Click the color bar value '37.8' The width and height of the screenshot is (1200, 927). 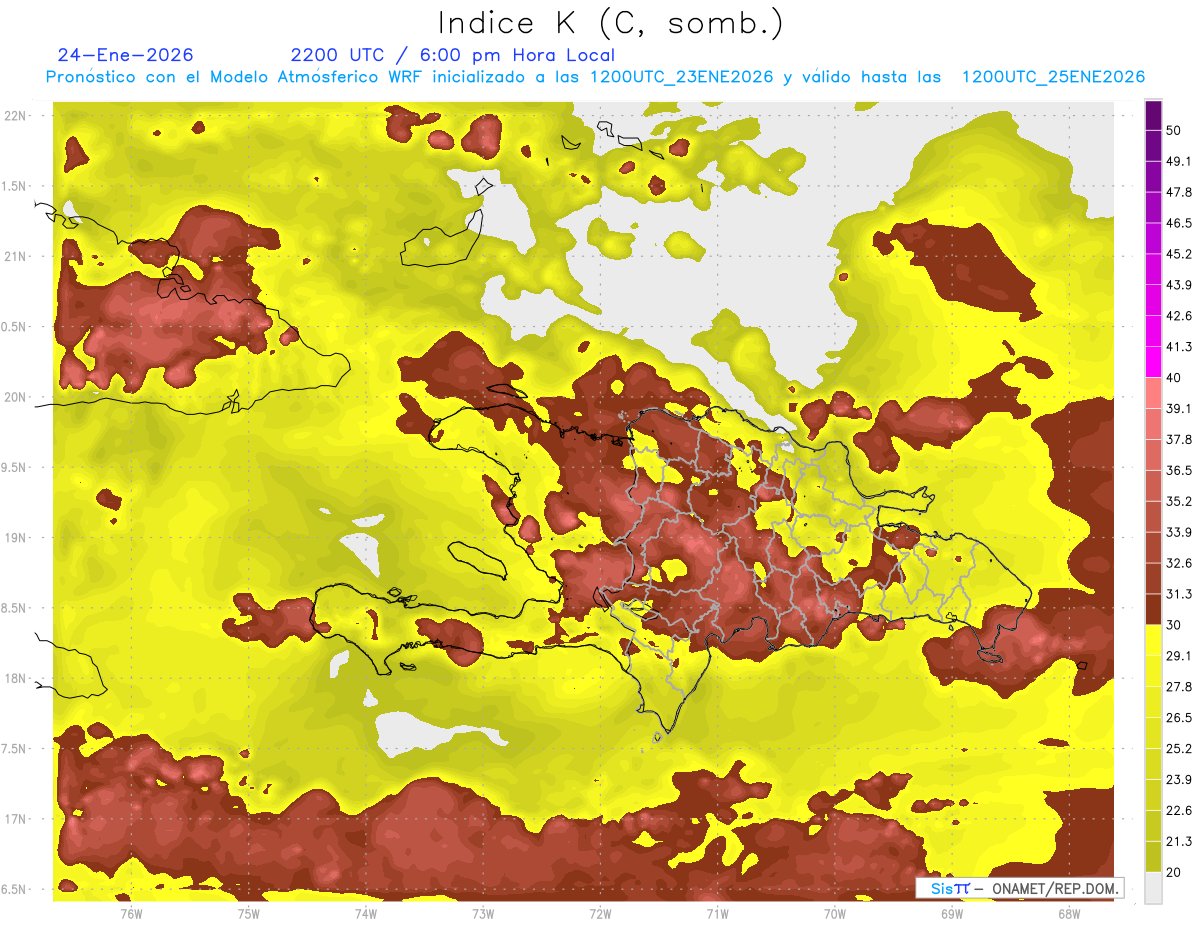(1179, 439)
